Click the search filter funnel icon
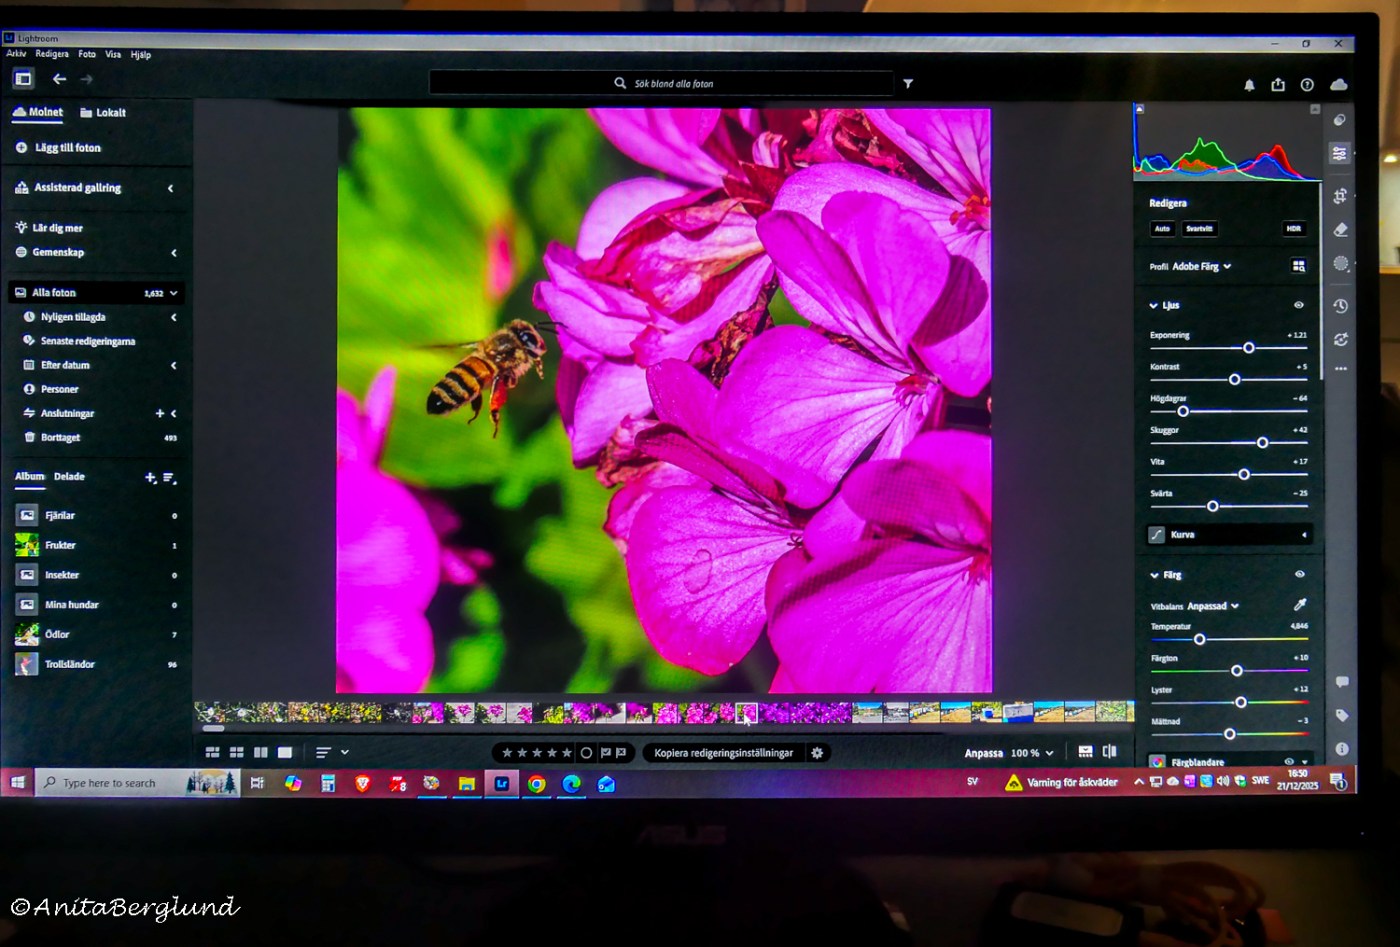Screen dimensions: 1400x947 [x=908, y=84]
